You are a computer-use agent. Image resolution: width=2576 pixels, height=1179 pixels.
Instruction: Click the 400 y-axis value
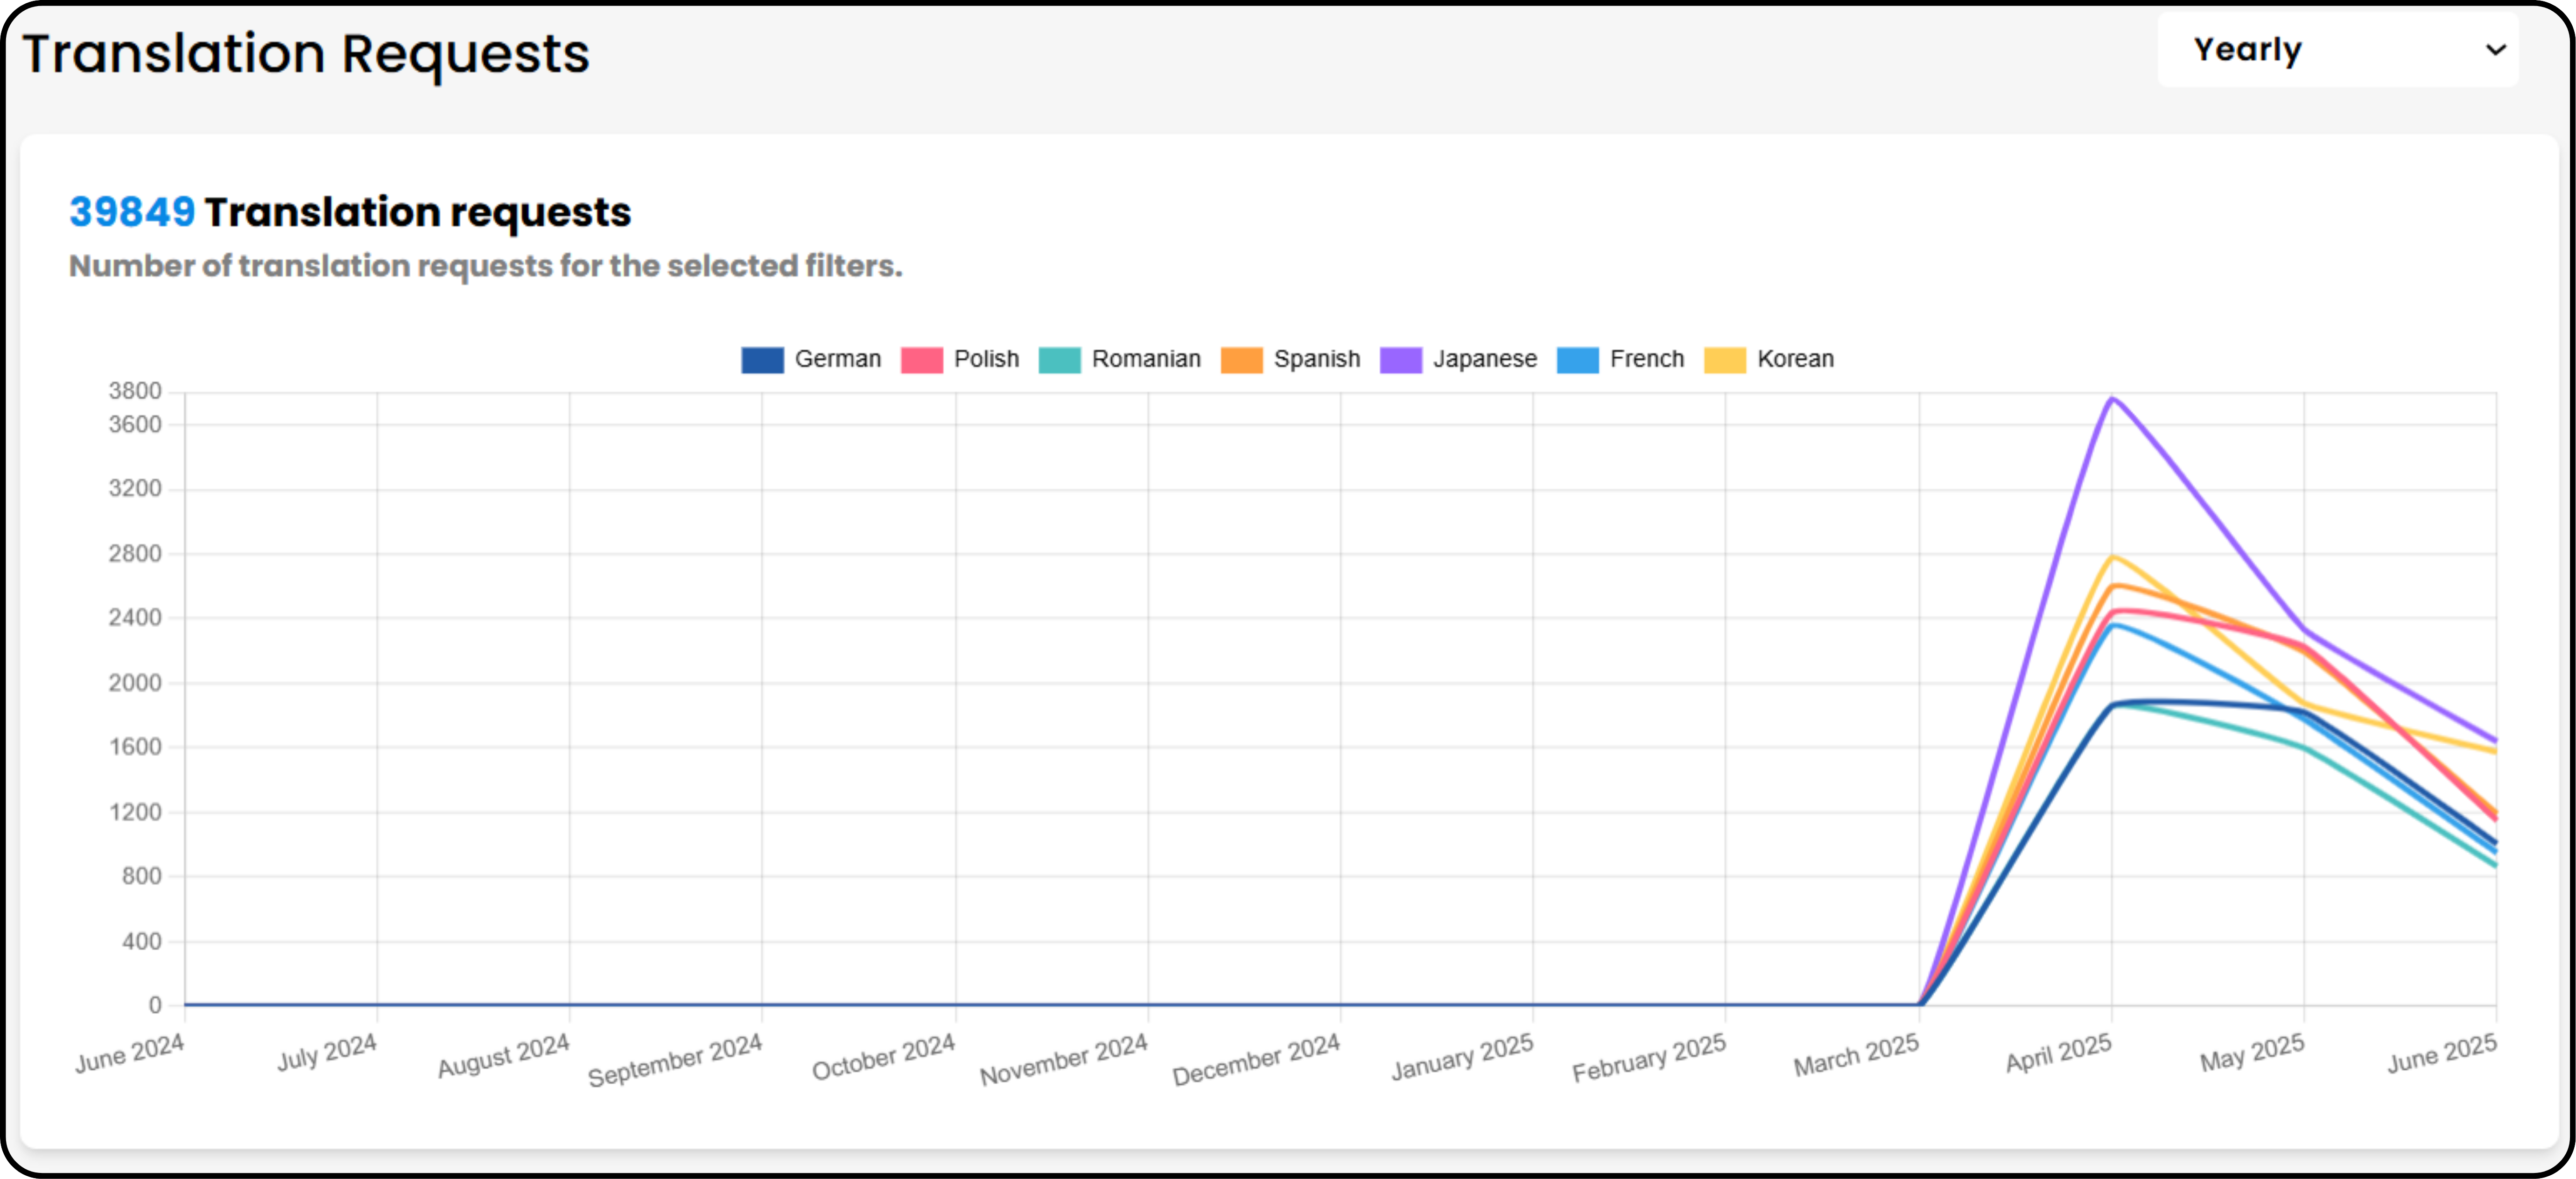(x=141, y=942)
